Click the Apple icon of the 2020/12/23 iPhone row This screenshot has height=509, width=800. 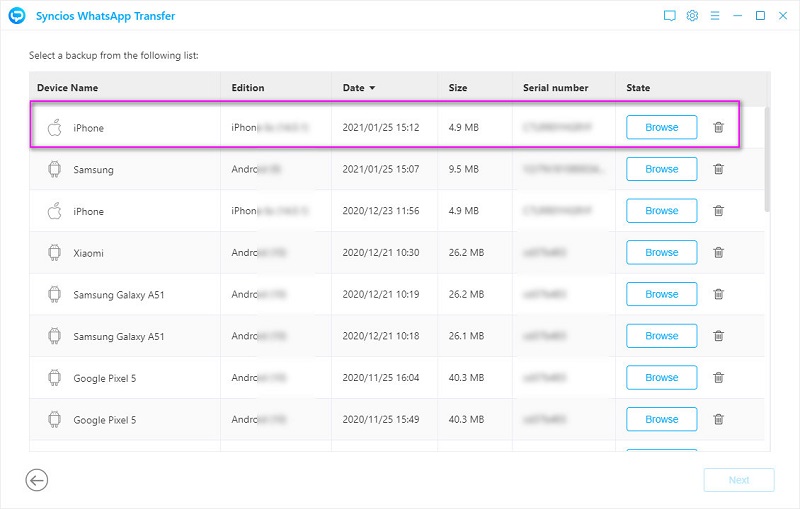point(55,211)
